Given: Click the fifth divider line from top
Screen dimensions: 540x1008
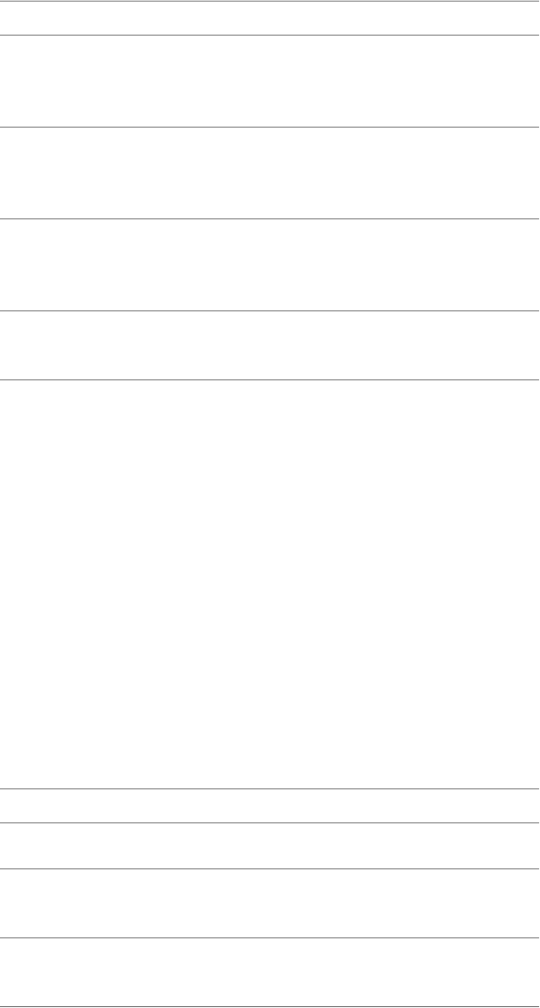Looking at the screenshot, I should (x=270, y=311).
